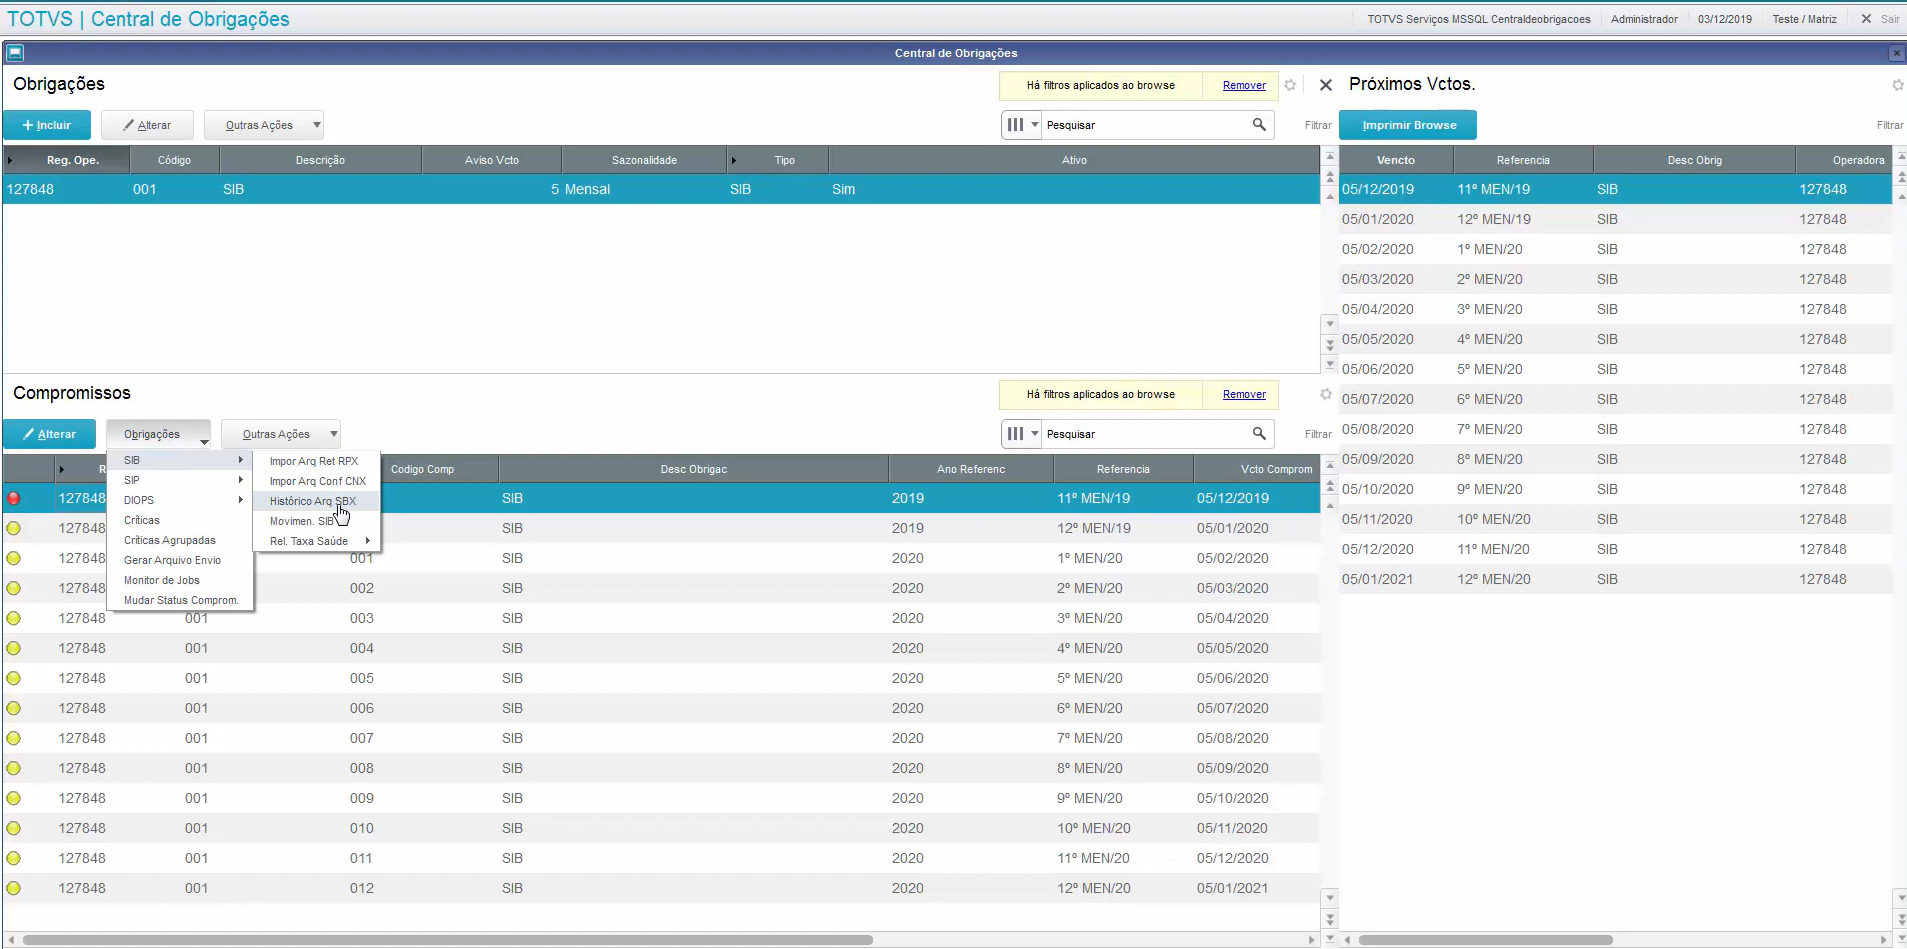Open Próximos Vctos settings gear icon
Viewport: 1907px width, 949px height.
click(1897, 85)
